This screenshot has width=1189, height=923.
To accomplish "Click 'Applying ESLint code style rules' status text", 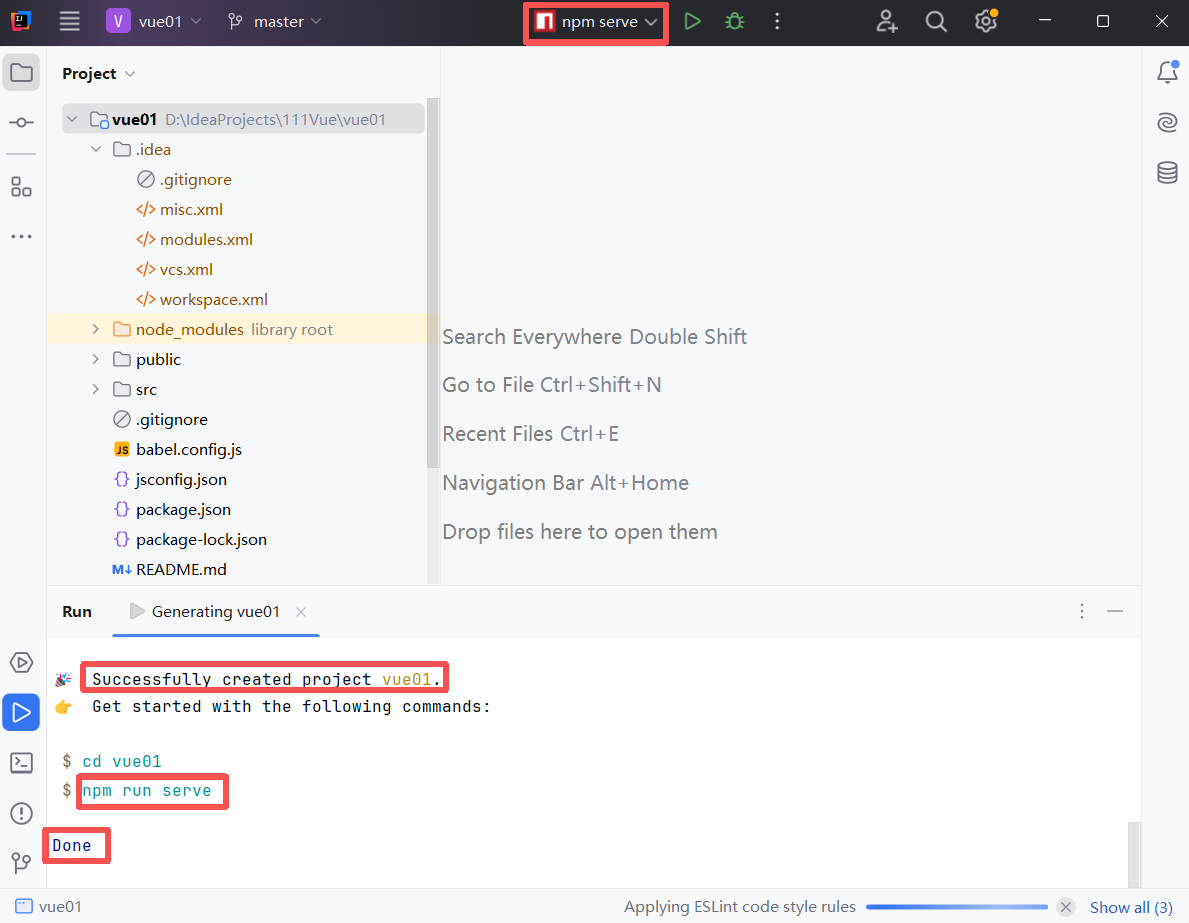I will [x=739, y=906].
